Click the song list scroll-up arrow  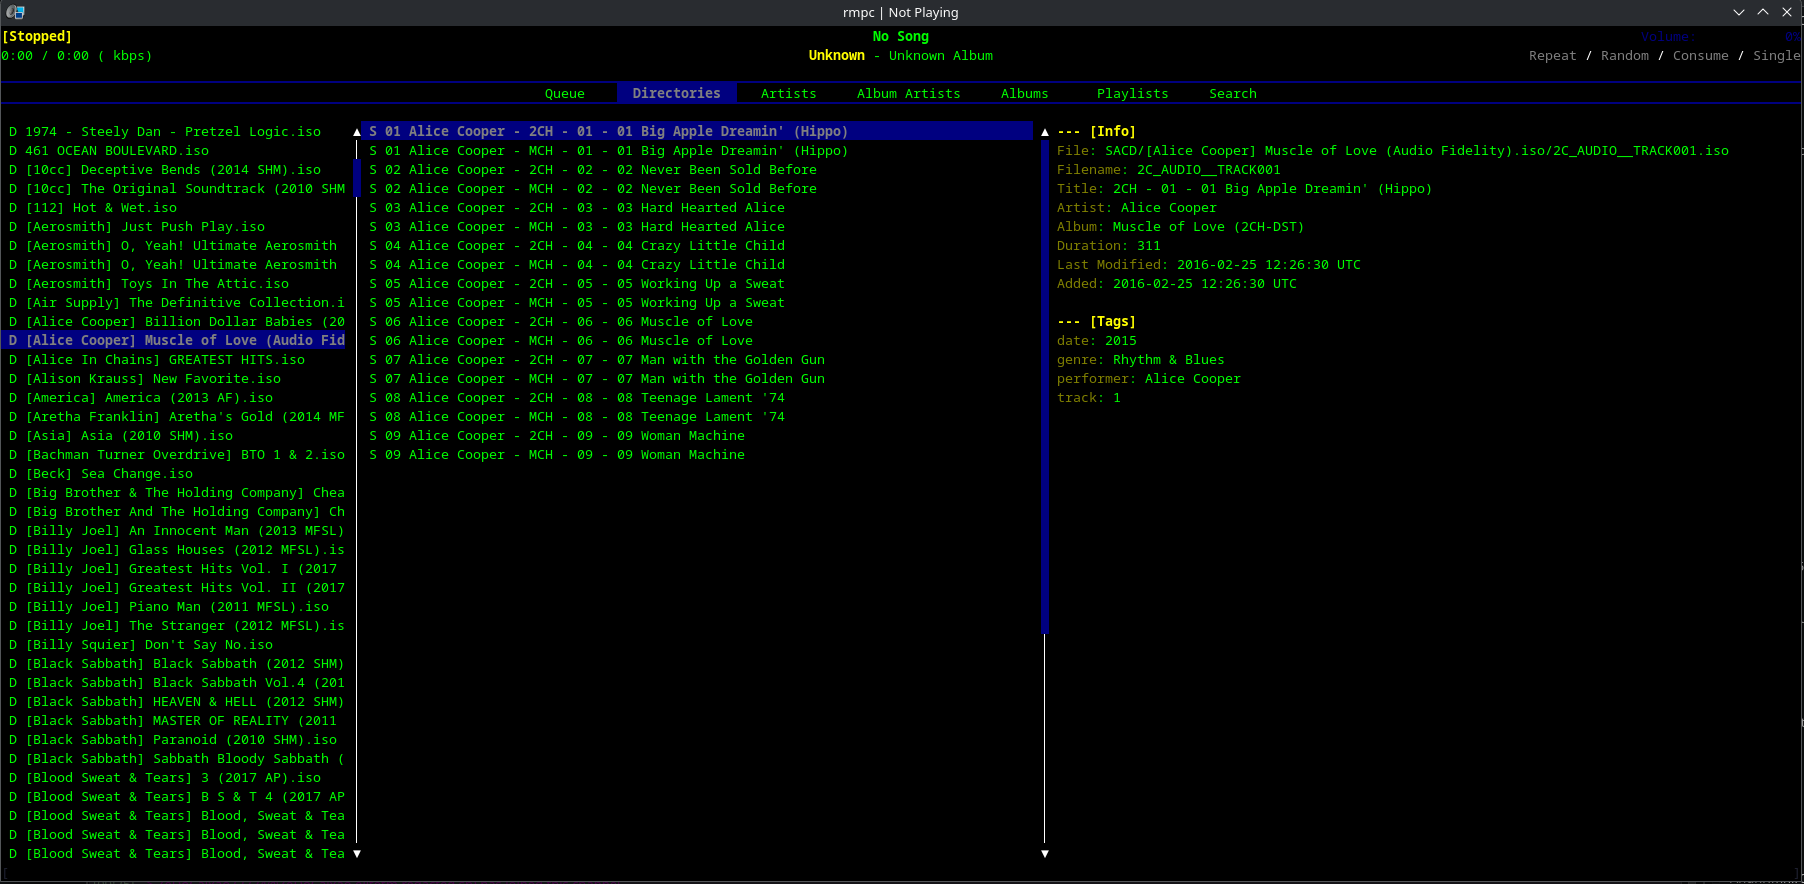pos(1045,132)
